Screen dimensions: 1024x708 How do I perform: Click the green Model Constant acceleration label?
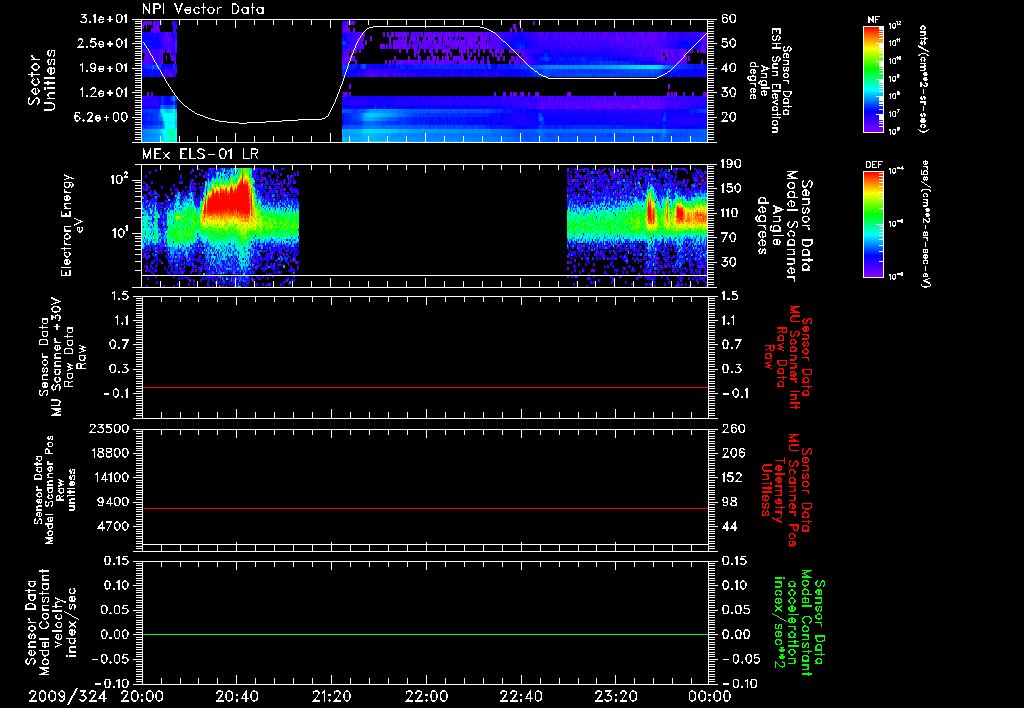(799, 624)
